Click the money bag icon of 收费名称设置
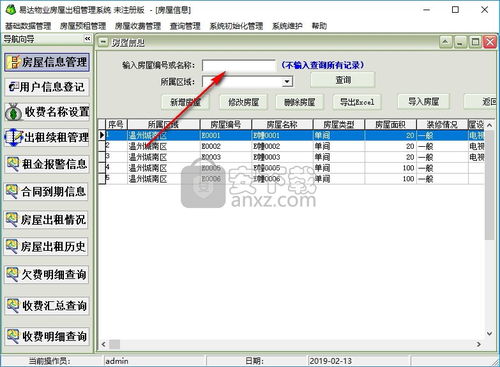 coord(14,112)
